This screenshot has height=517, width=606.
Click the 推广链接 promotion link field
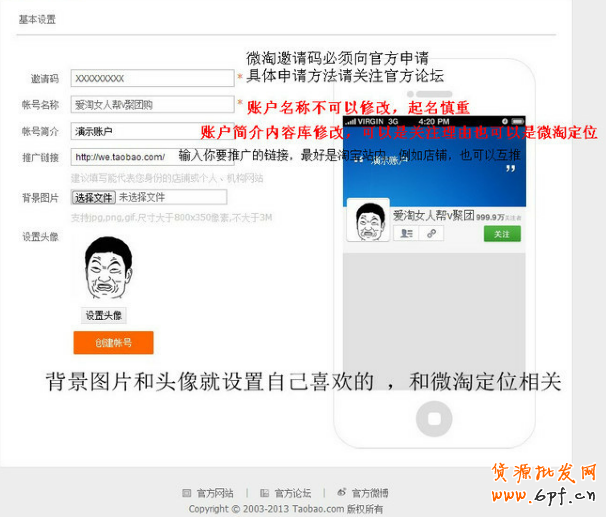coord(152,157)
